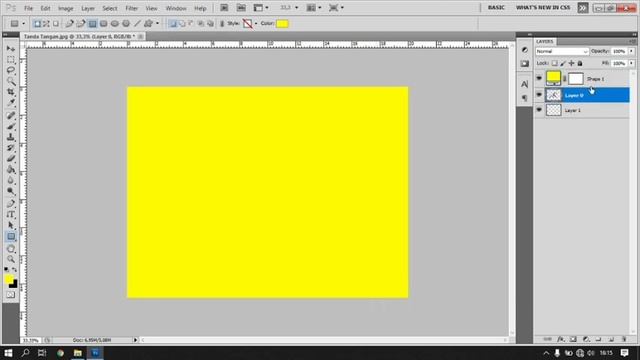Click the shape Color swatch in options bar
The height and width of the screenshot is (360, 640).
point(282,24)
